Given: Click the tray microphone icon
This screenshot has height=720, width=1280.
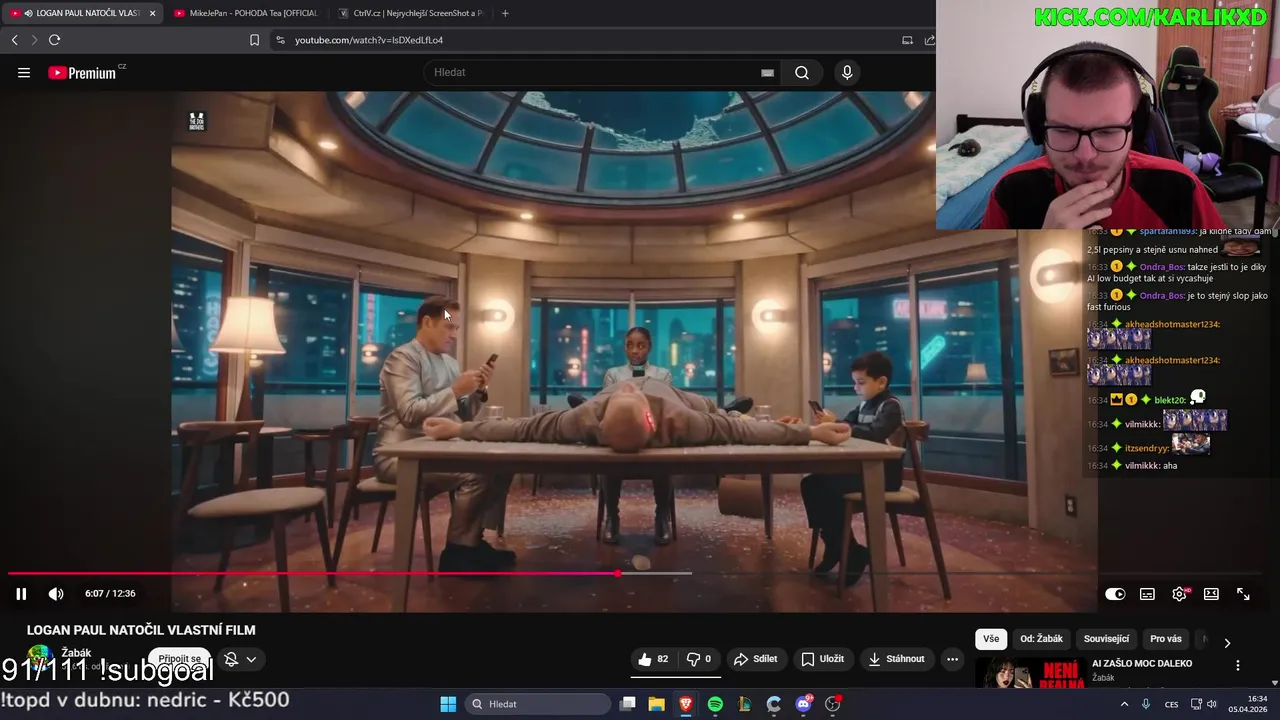Looking at the screenshot, I should [x=1146, y=704].
